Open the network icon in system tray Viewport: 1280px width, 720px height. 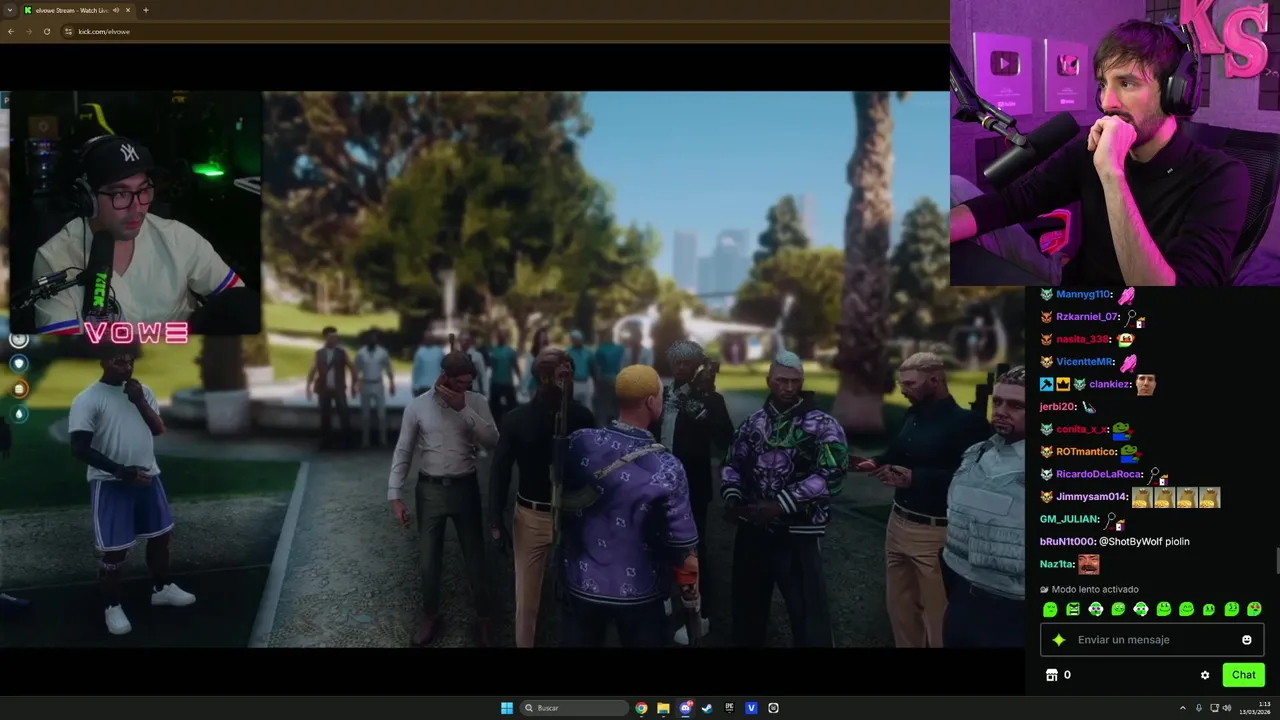tap(1214, 708)
